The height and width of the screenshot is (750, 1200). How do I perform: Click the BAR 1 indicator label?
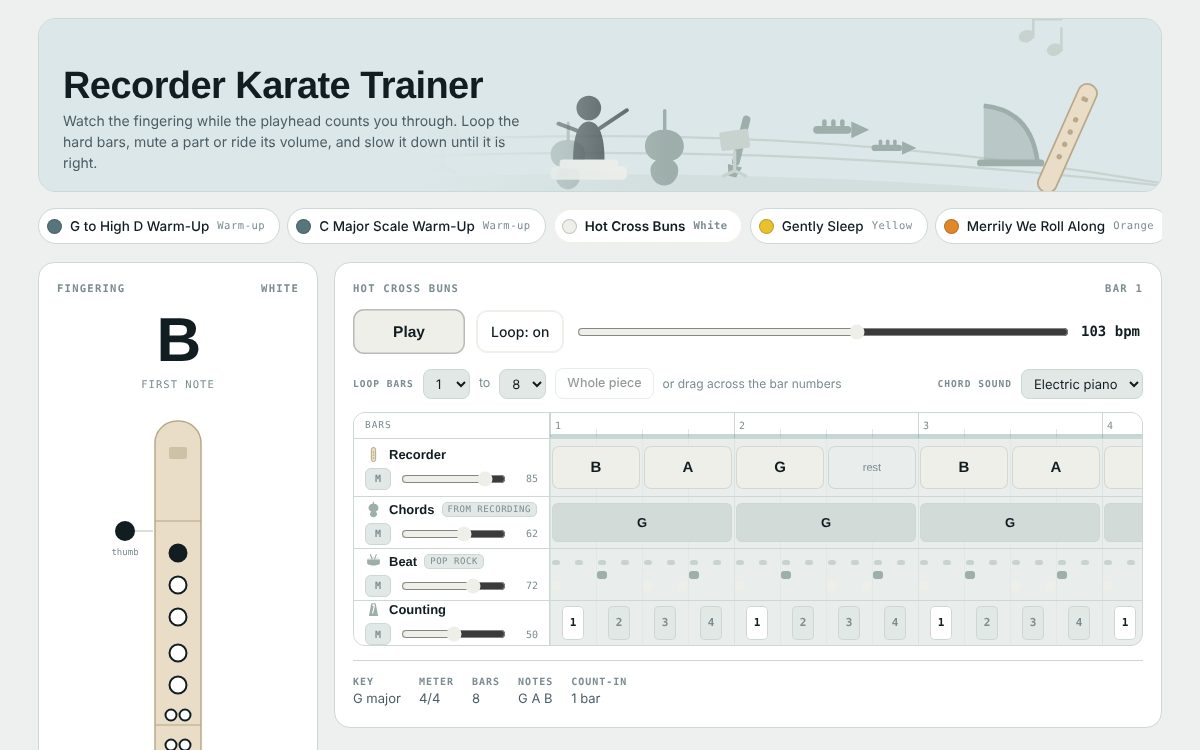pyautogui.click(x=1123, y=288)
